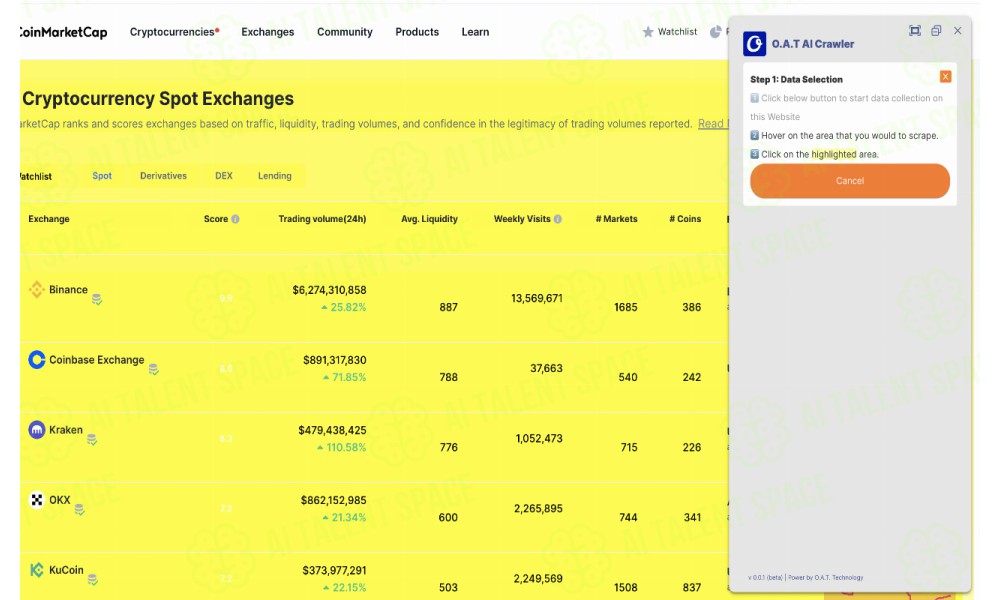This screenshot has height=600, width=1000.
Task: Click the info icon next to Score
Action: 235,219
